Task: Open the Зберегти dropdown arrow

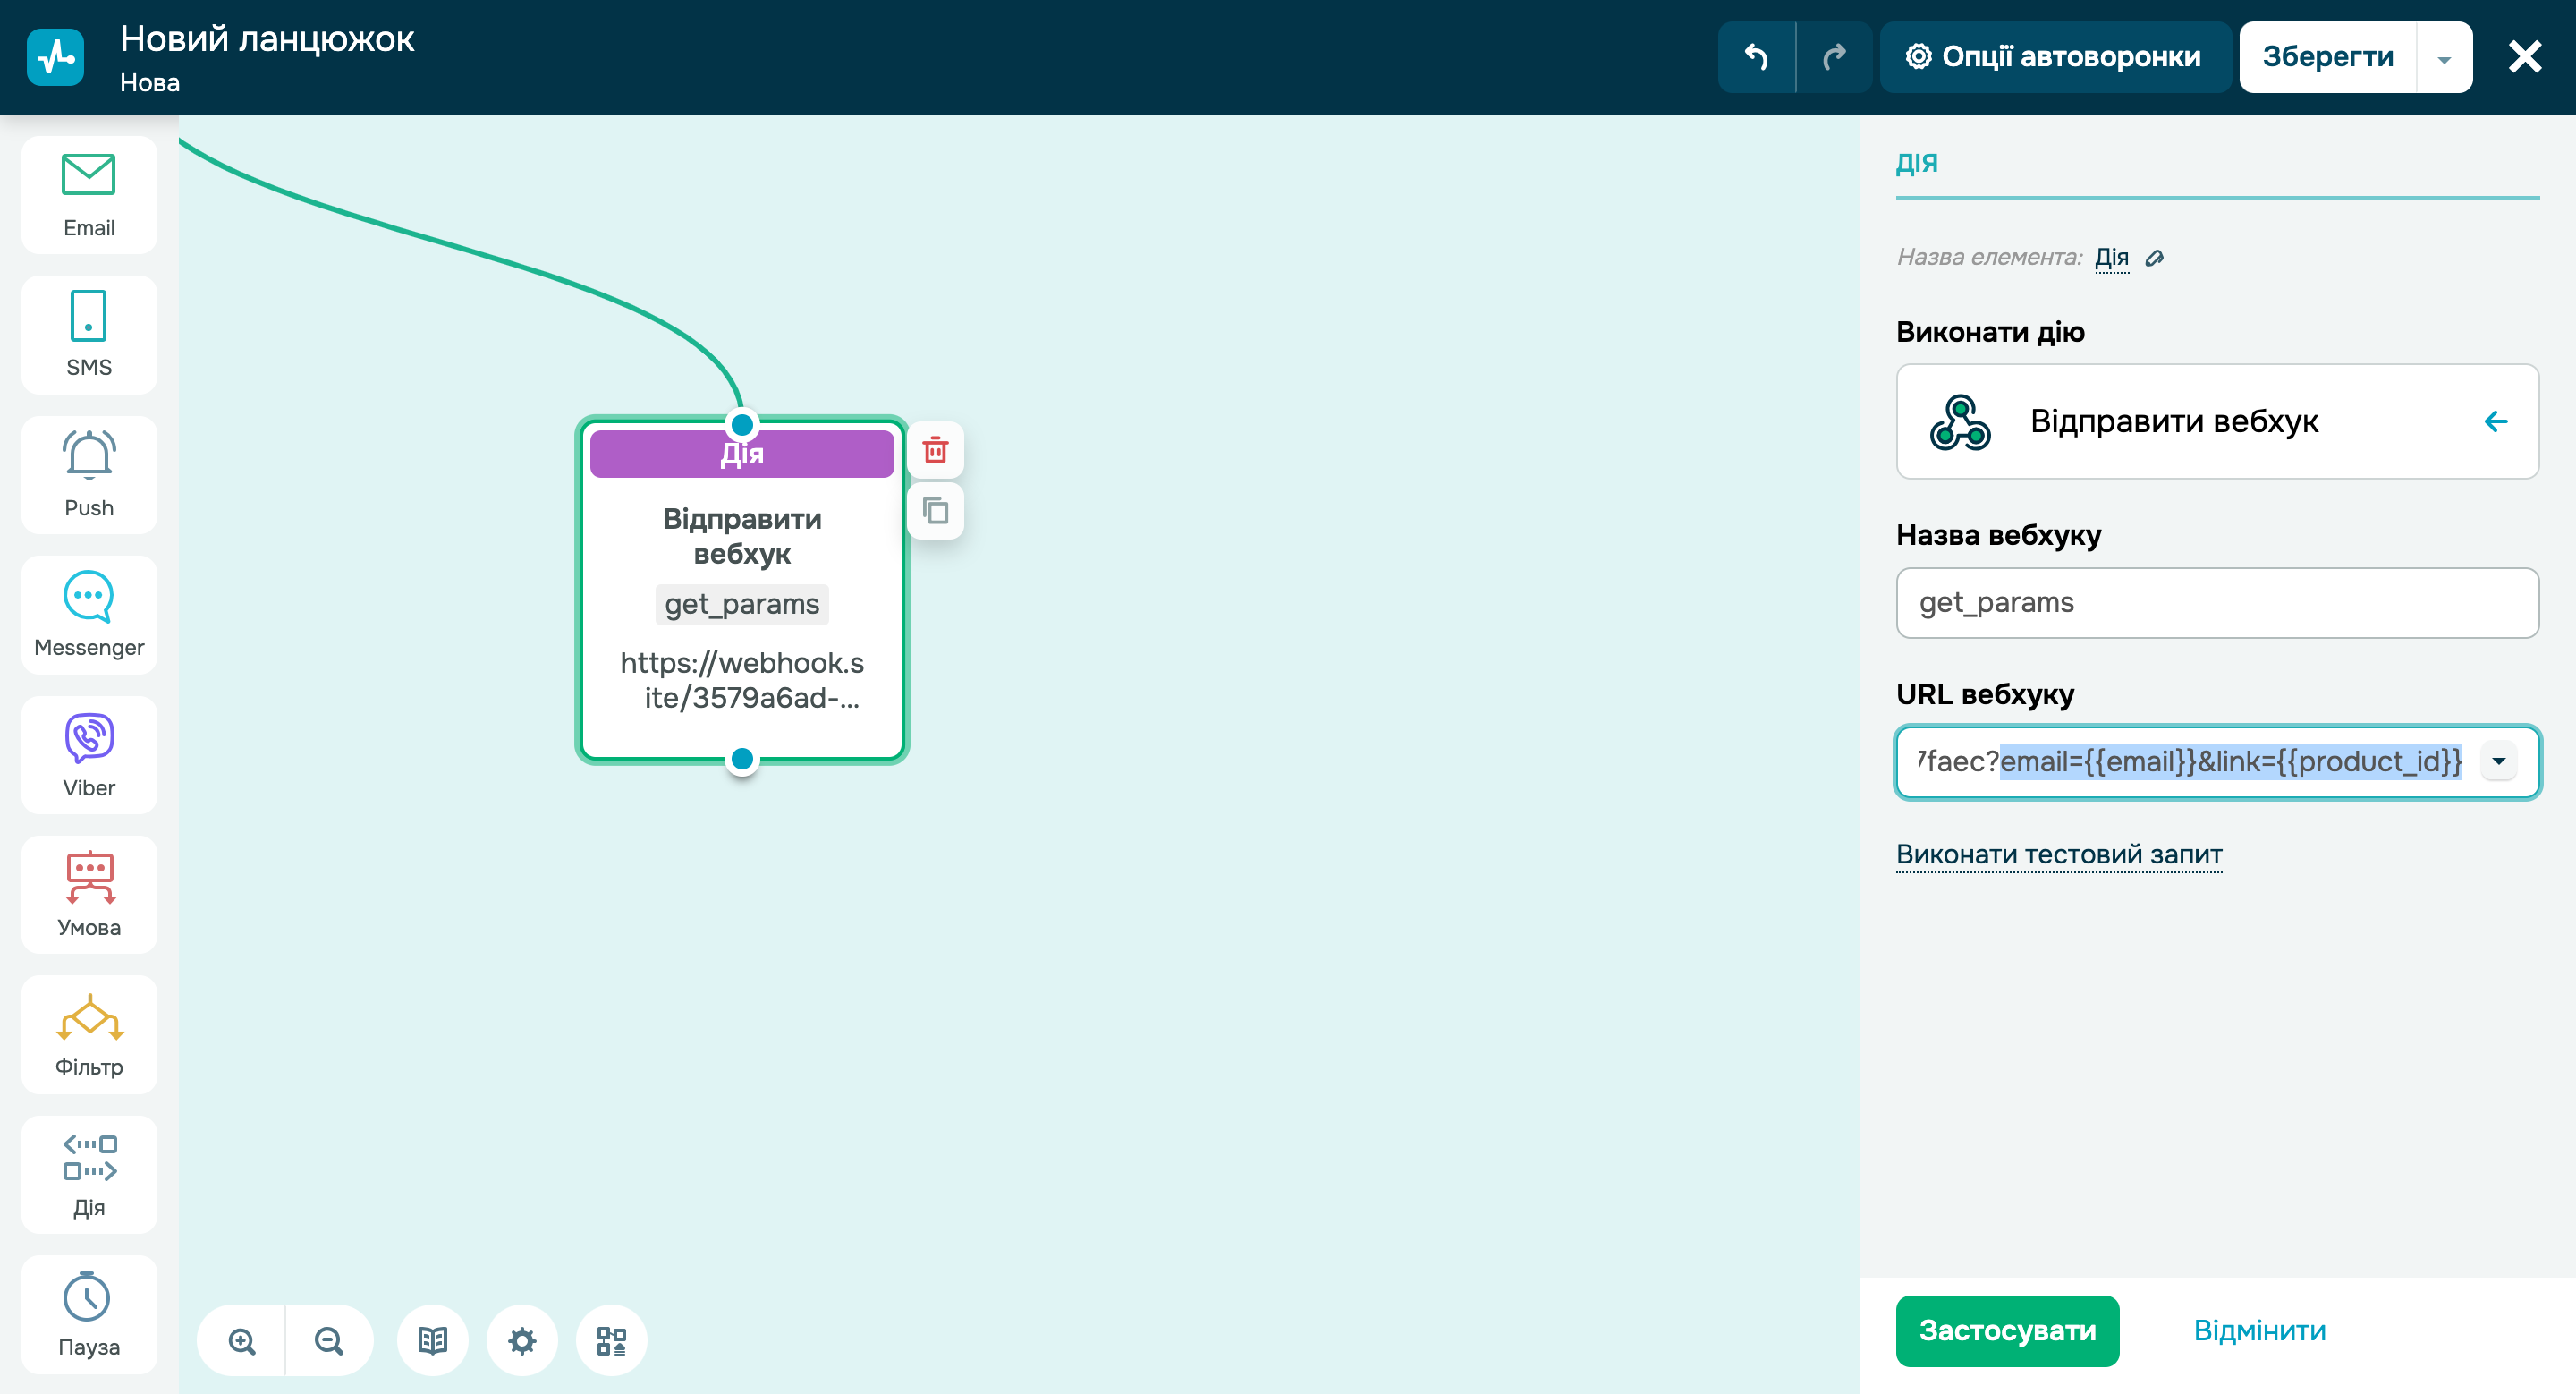Action: pos(2444,59)
